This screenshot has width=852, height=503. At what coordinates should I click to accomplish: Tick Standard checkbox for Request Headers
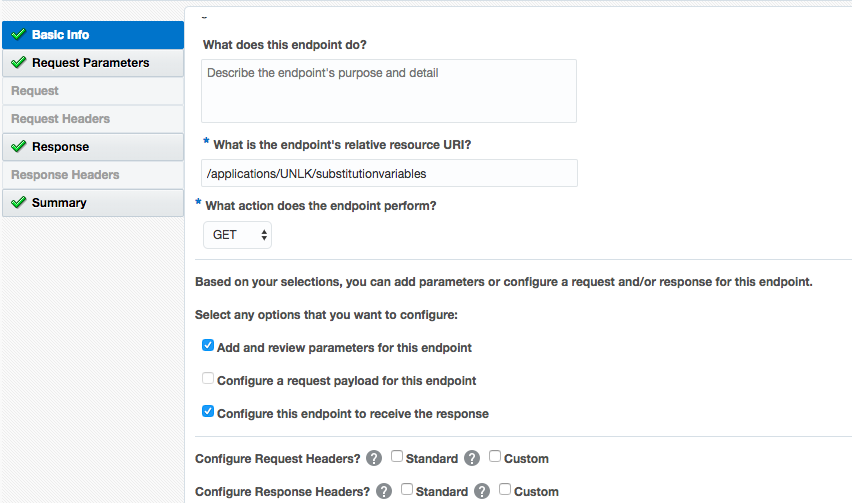coord(397,457)
